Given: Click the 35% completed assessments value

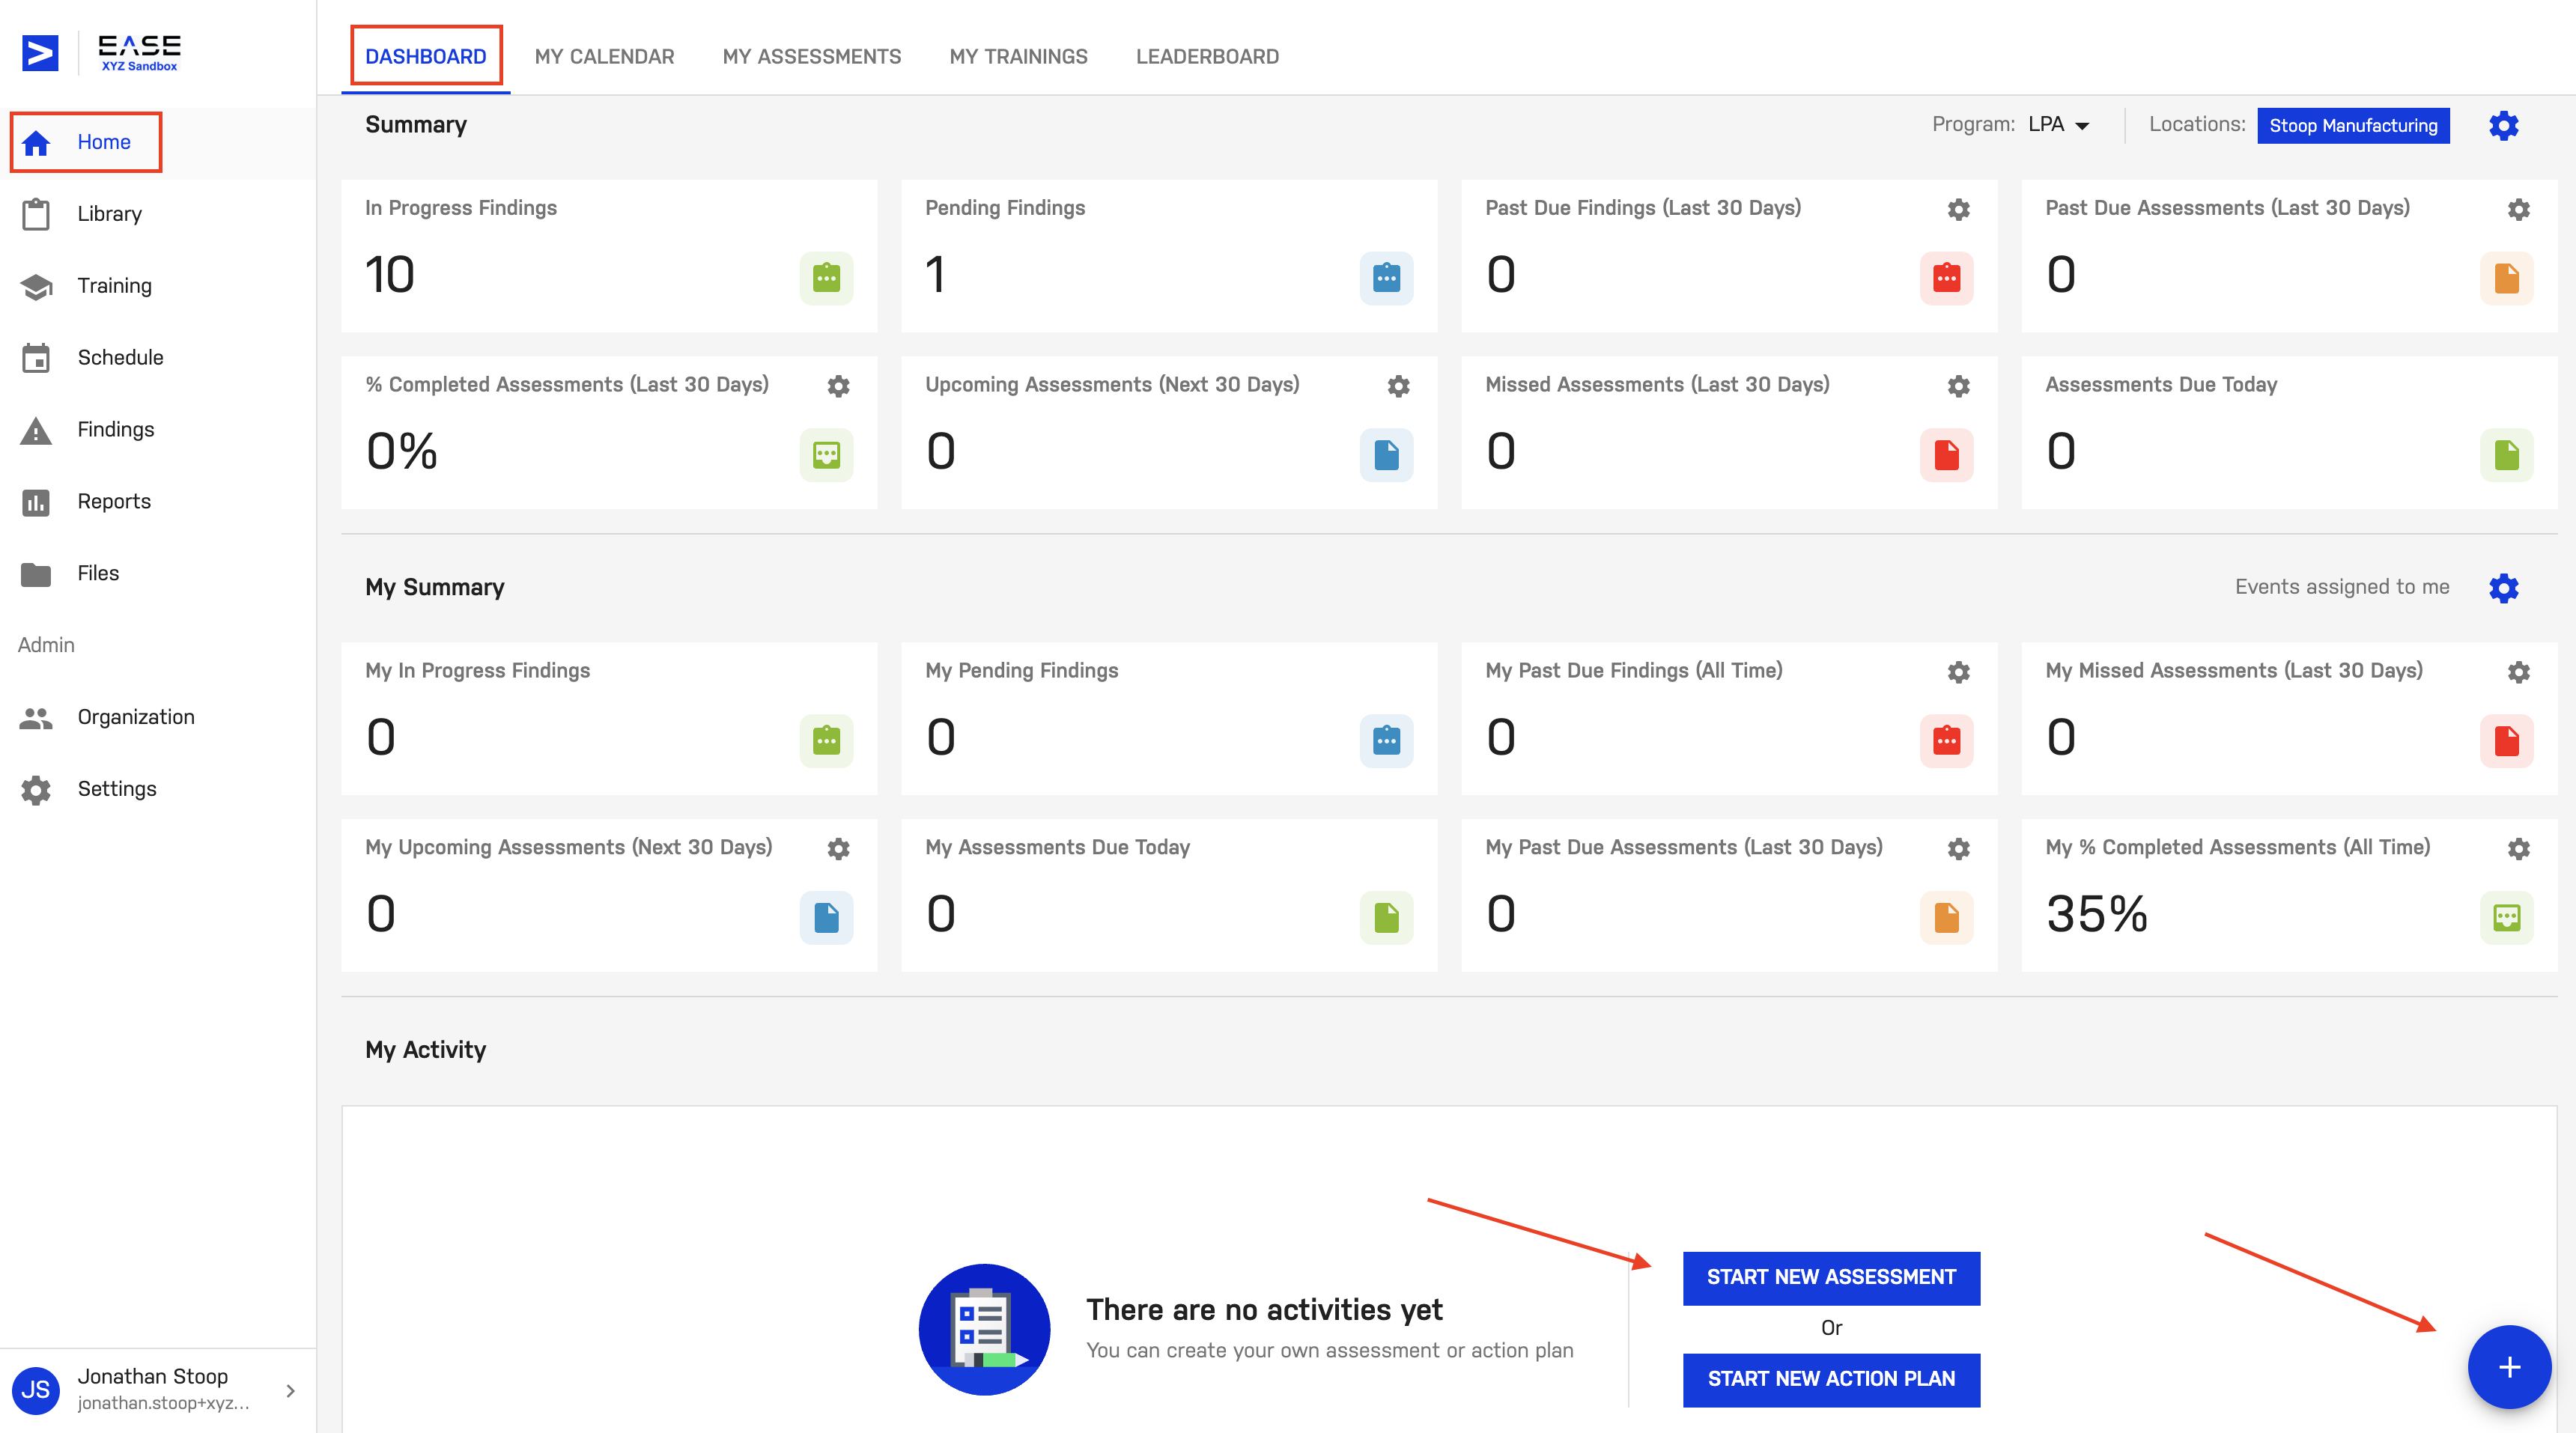Looking at the screenshot, I should pos(2096,914).
